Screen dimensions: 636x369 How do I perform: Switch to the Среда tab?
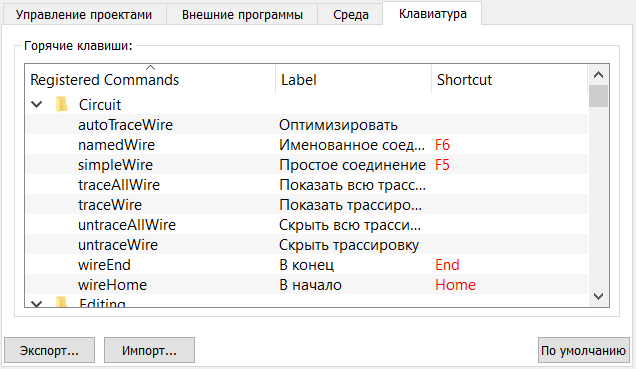coord(350,15)
